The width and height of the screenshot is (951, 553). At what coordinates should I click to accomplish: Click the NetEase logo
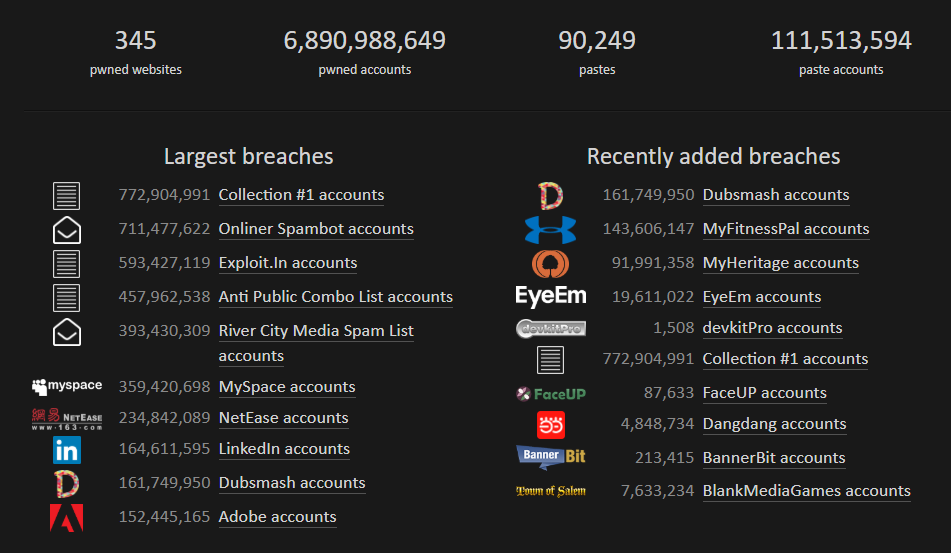pyautogui.click(x=67, y=419)
